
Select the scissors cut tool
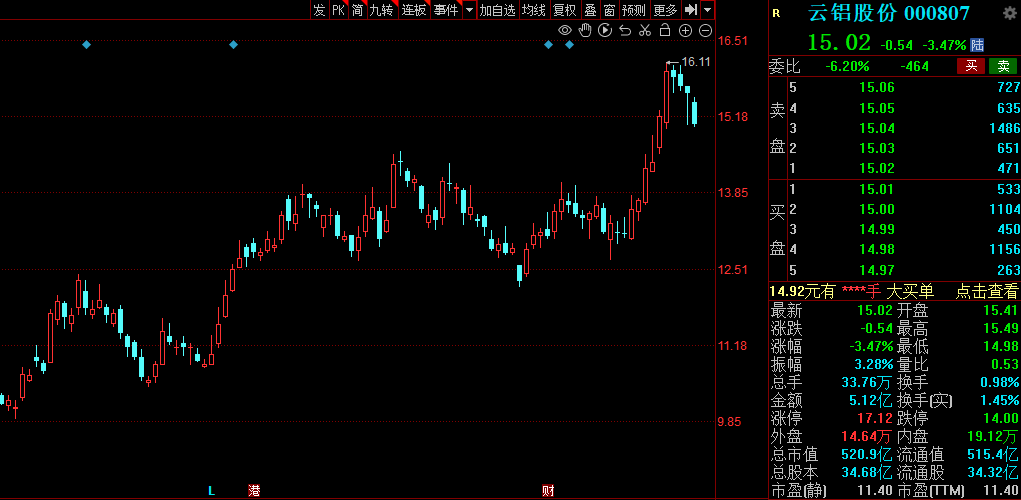[x=645, y=30]
